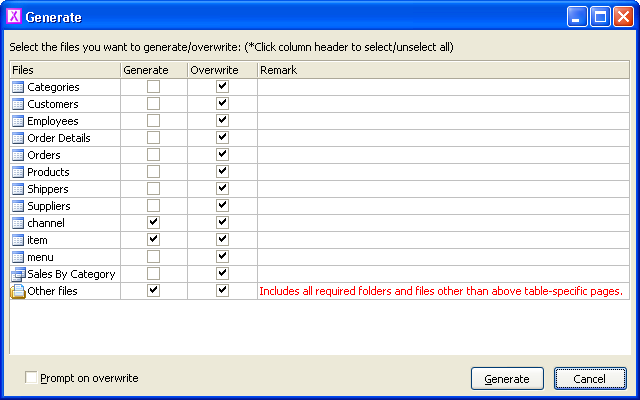Click the item table icon
The image size is (640, 400).
pyautogui.click(x=18, y=240)
